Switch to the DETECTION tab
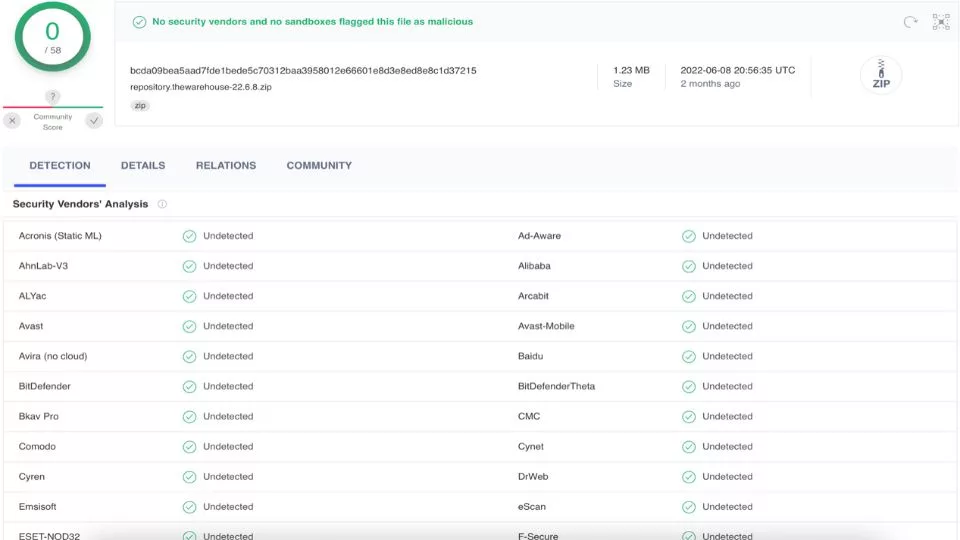Image resolution: width=960 pixels, height=540 pixels. pos(60,165)
